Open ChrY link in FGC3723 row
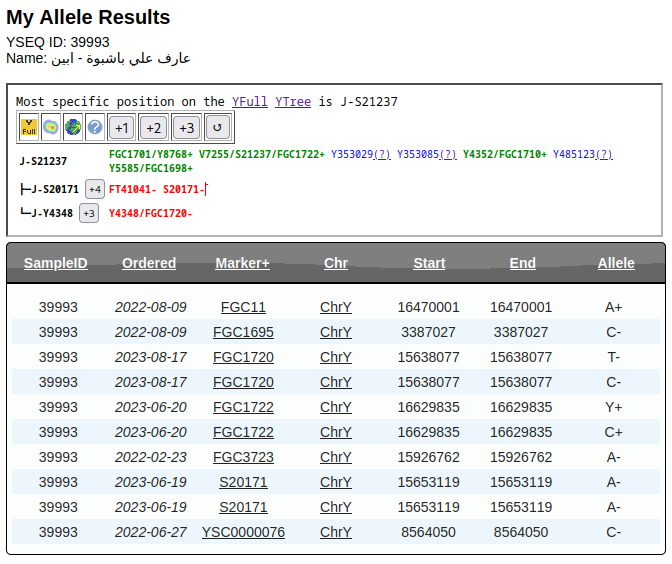The height and width of the screenshot is (564, 672). click(336, 457)
